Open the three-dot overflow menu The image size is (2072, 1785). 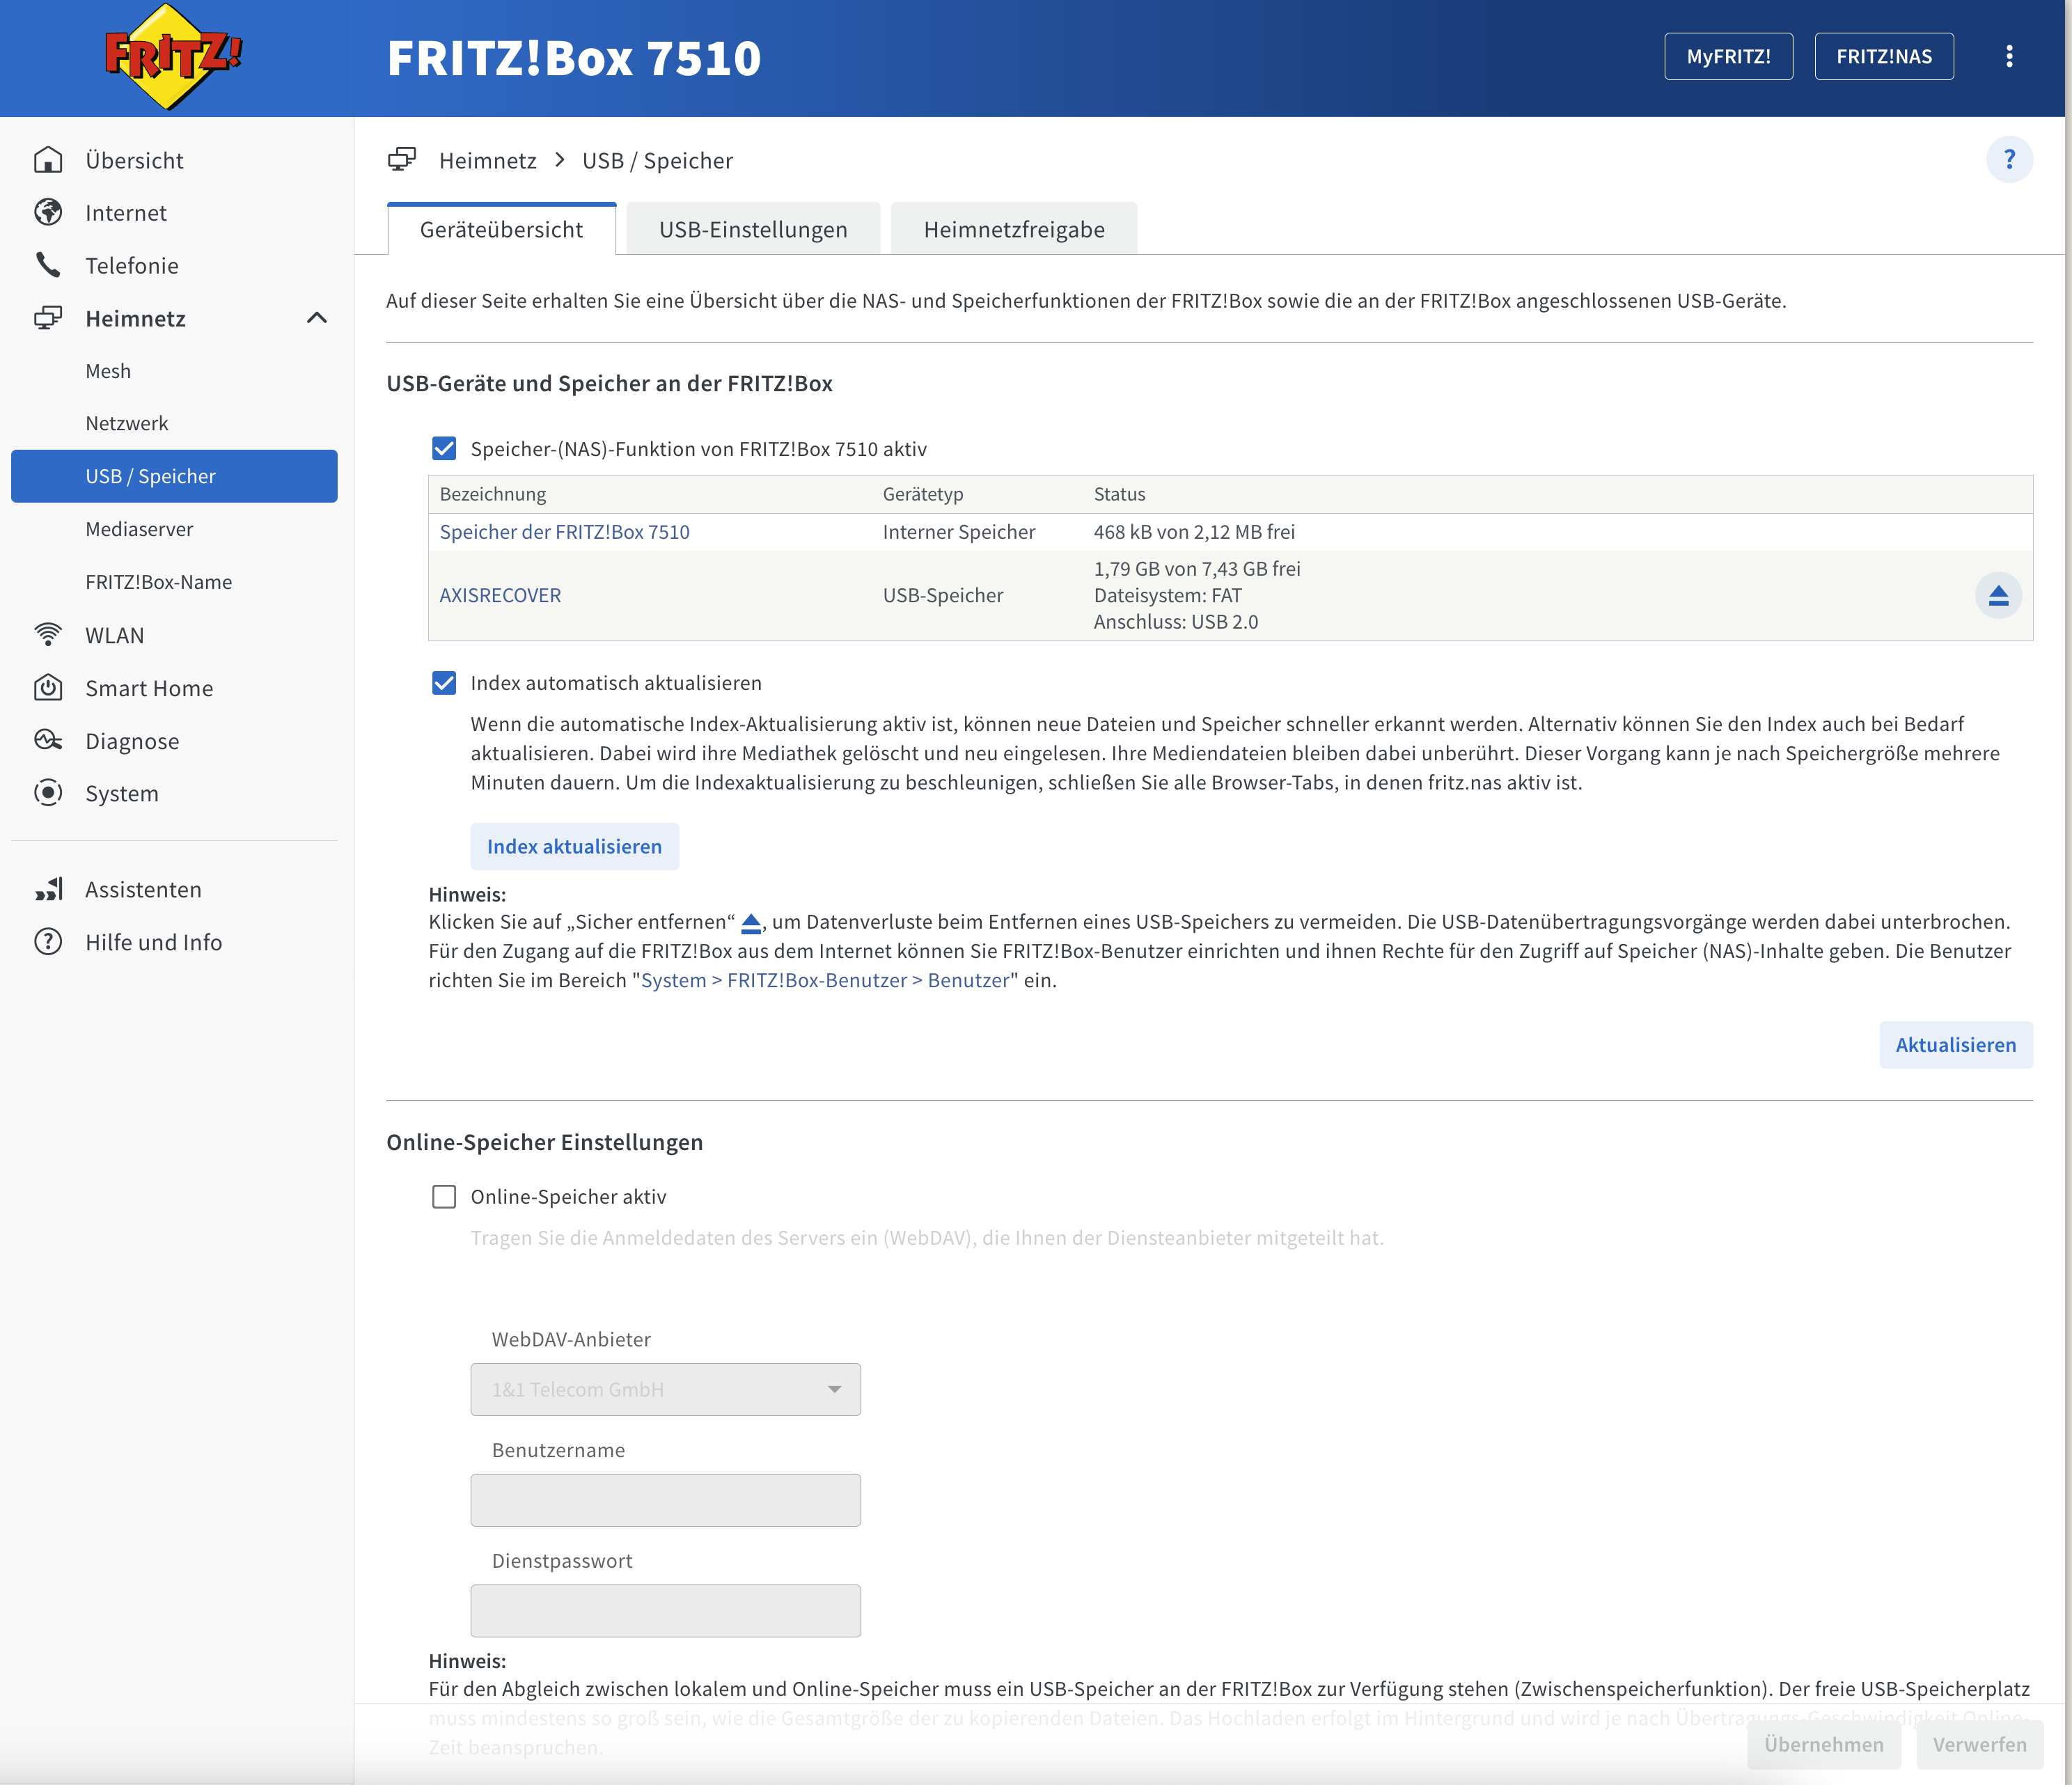click(x=2009, y=56)
